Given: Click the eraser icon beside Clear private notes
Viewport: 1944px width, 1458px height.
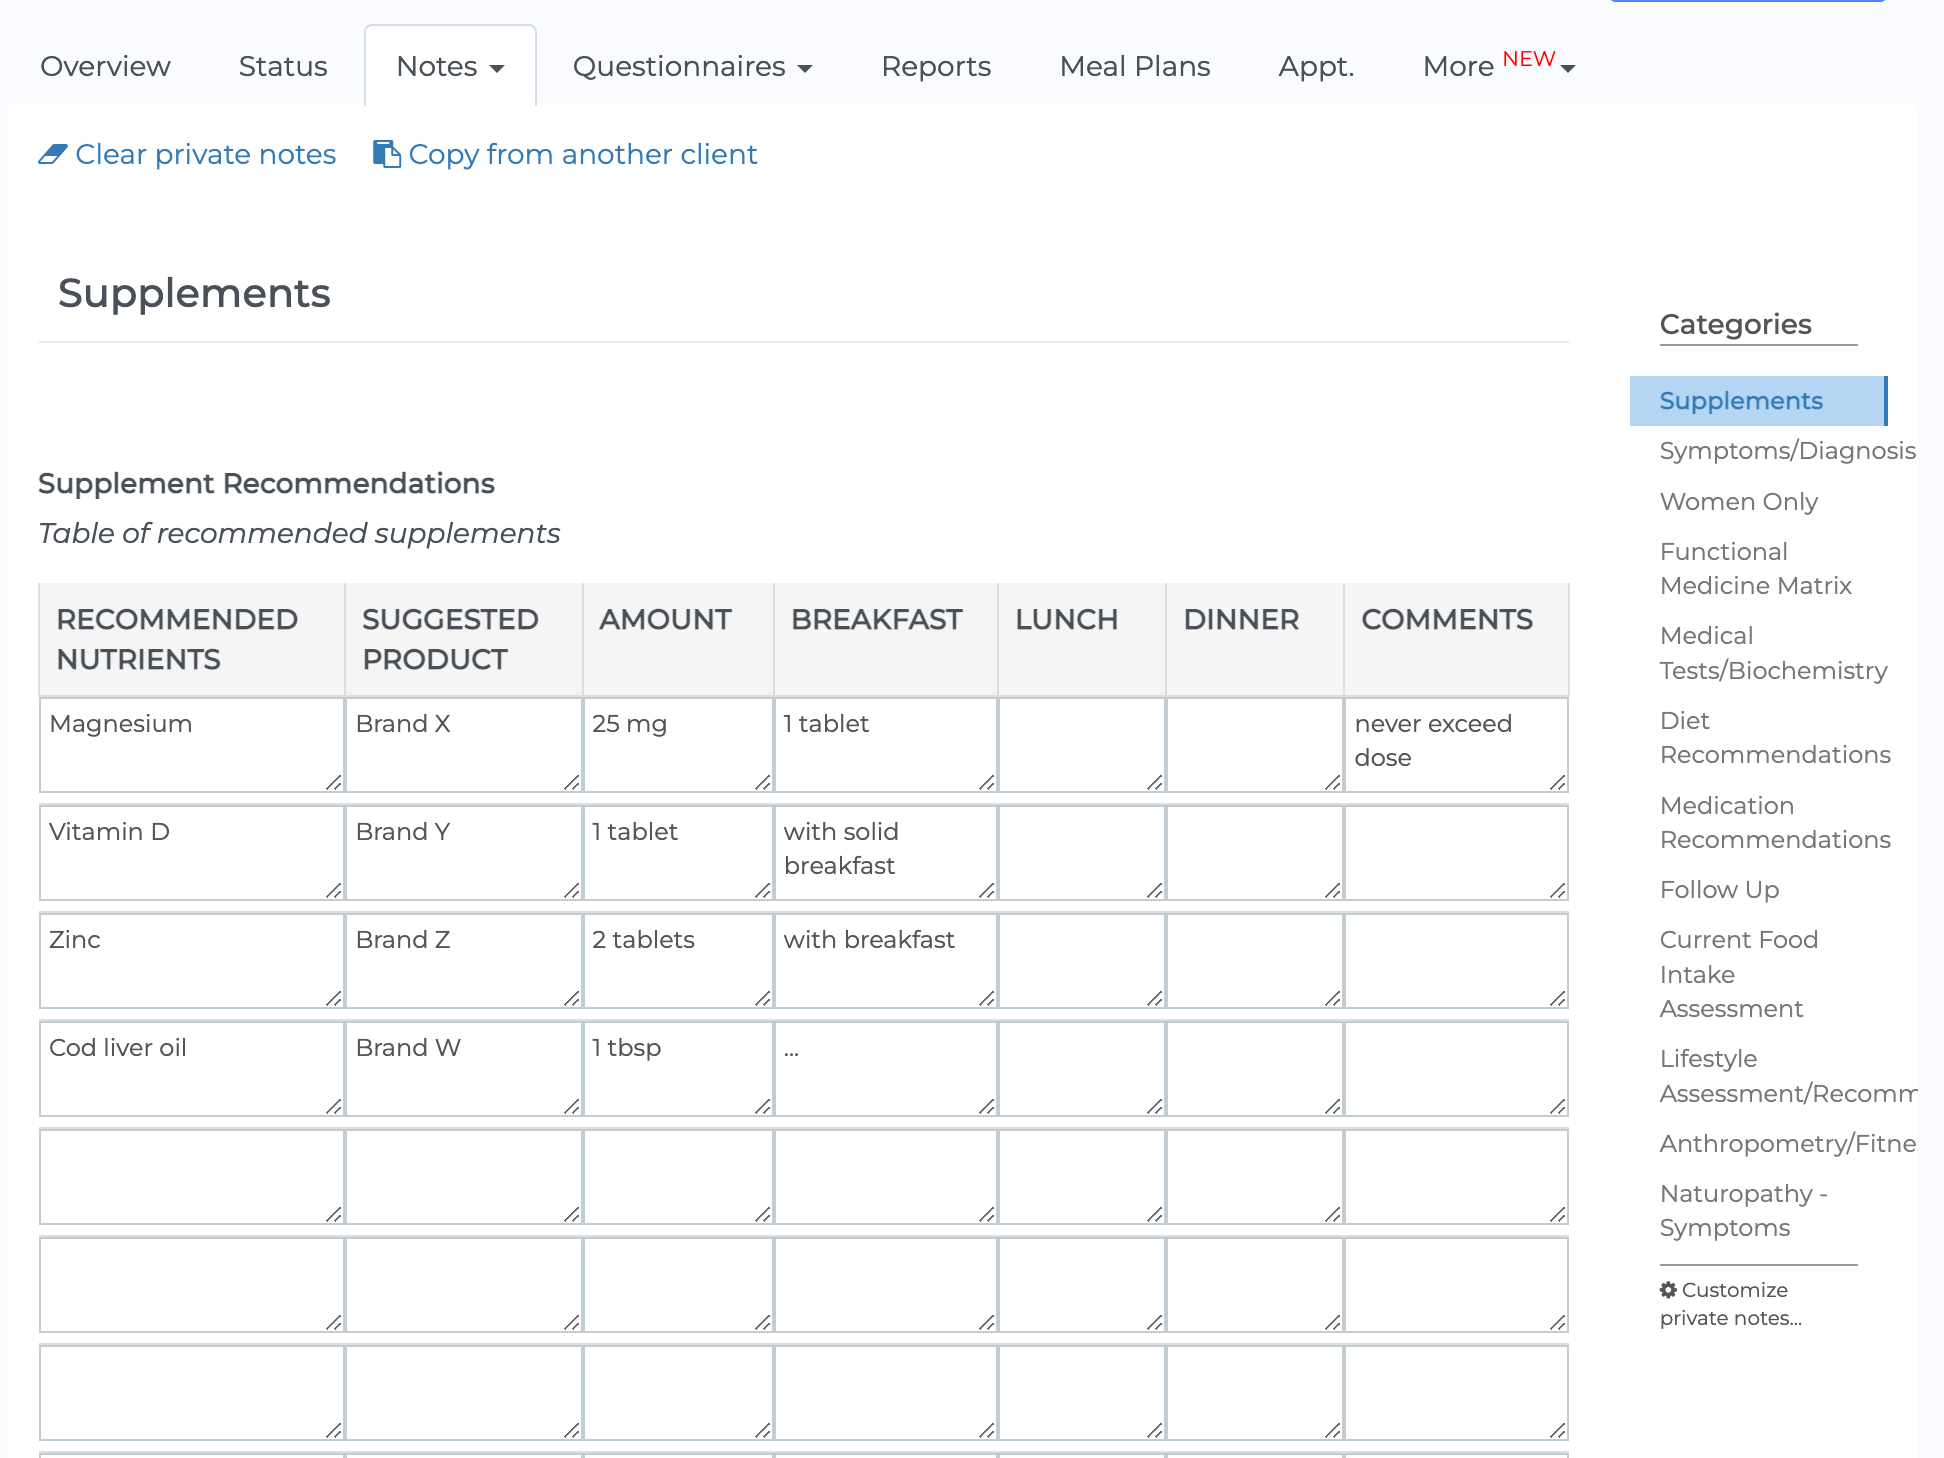Looking at the screenshot, I should 51,154.
